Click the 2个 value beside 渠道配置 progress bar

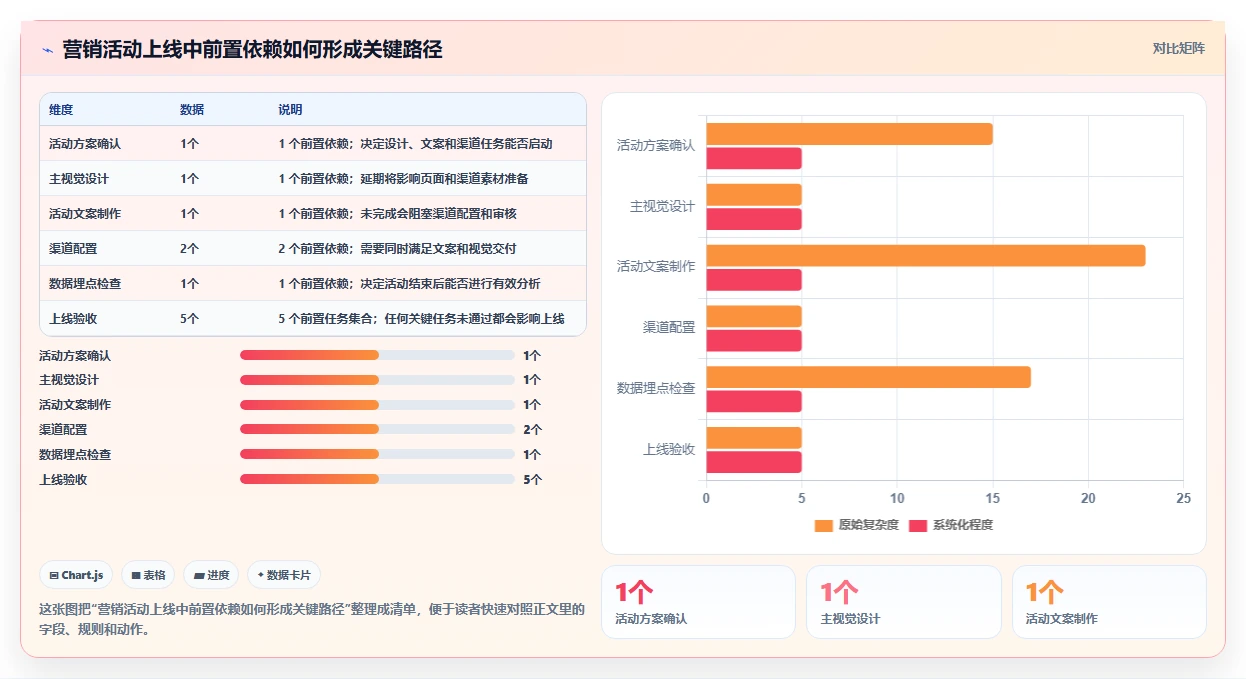(533, 429)
